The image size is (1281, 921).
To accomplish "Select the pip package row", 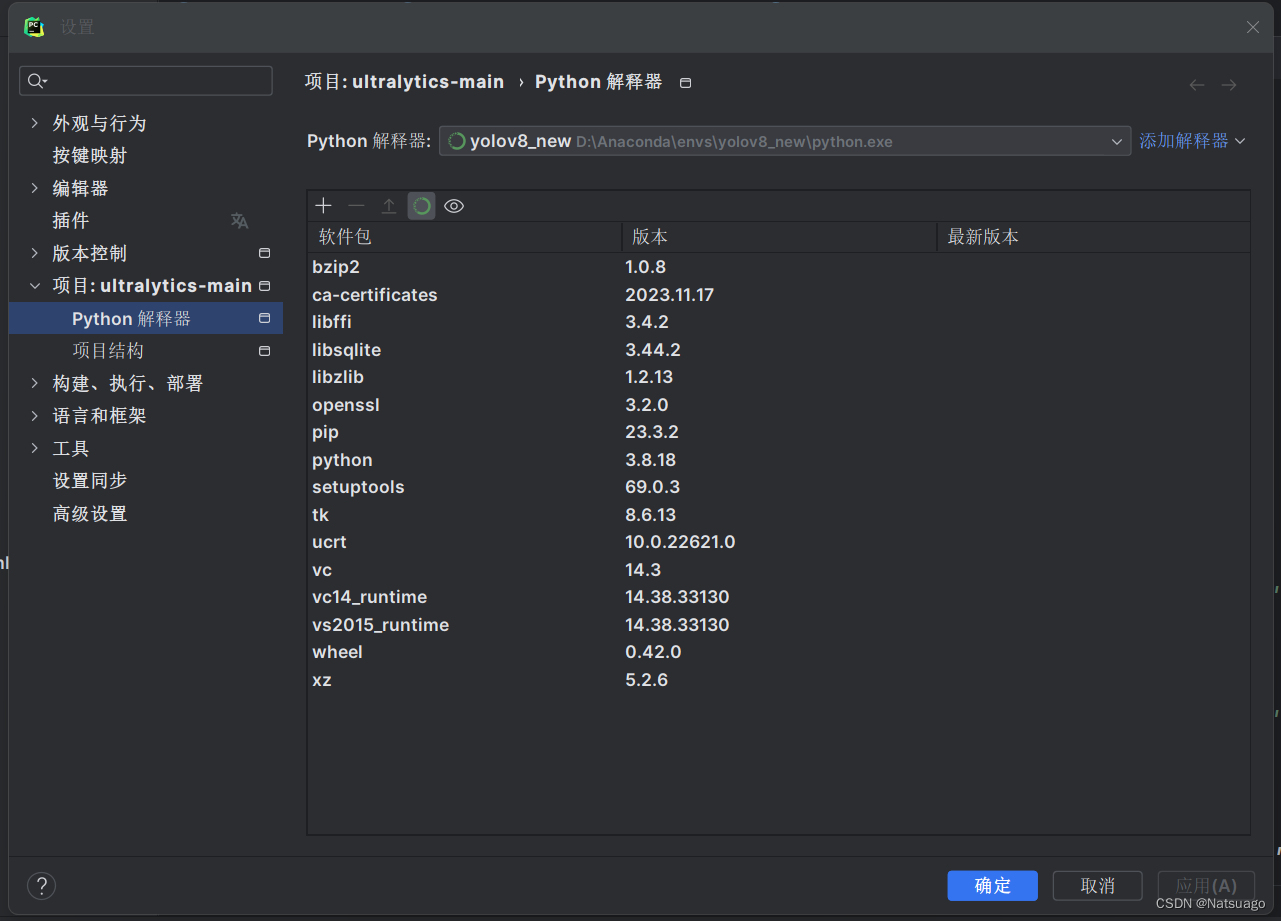I will click(x=779, y=432).
